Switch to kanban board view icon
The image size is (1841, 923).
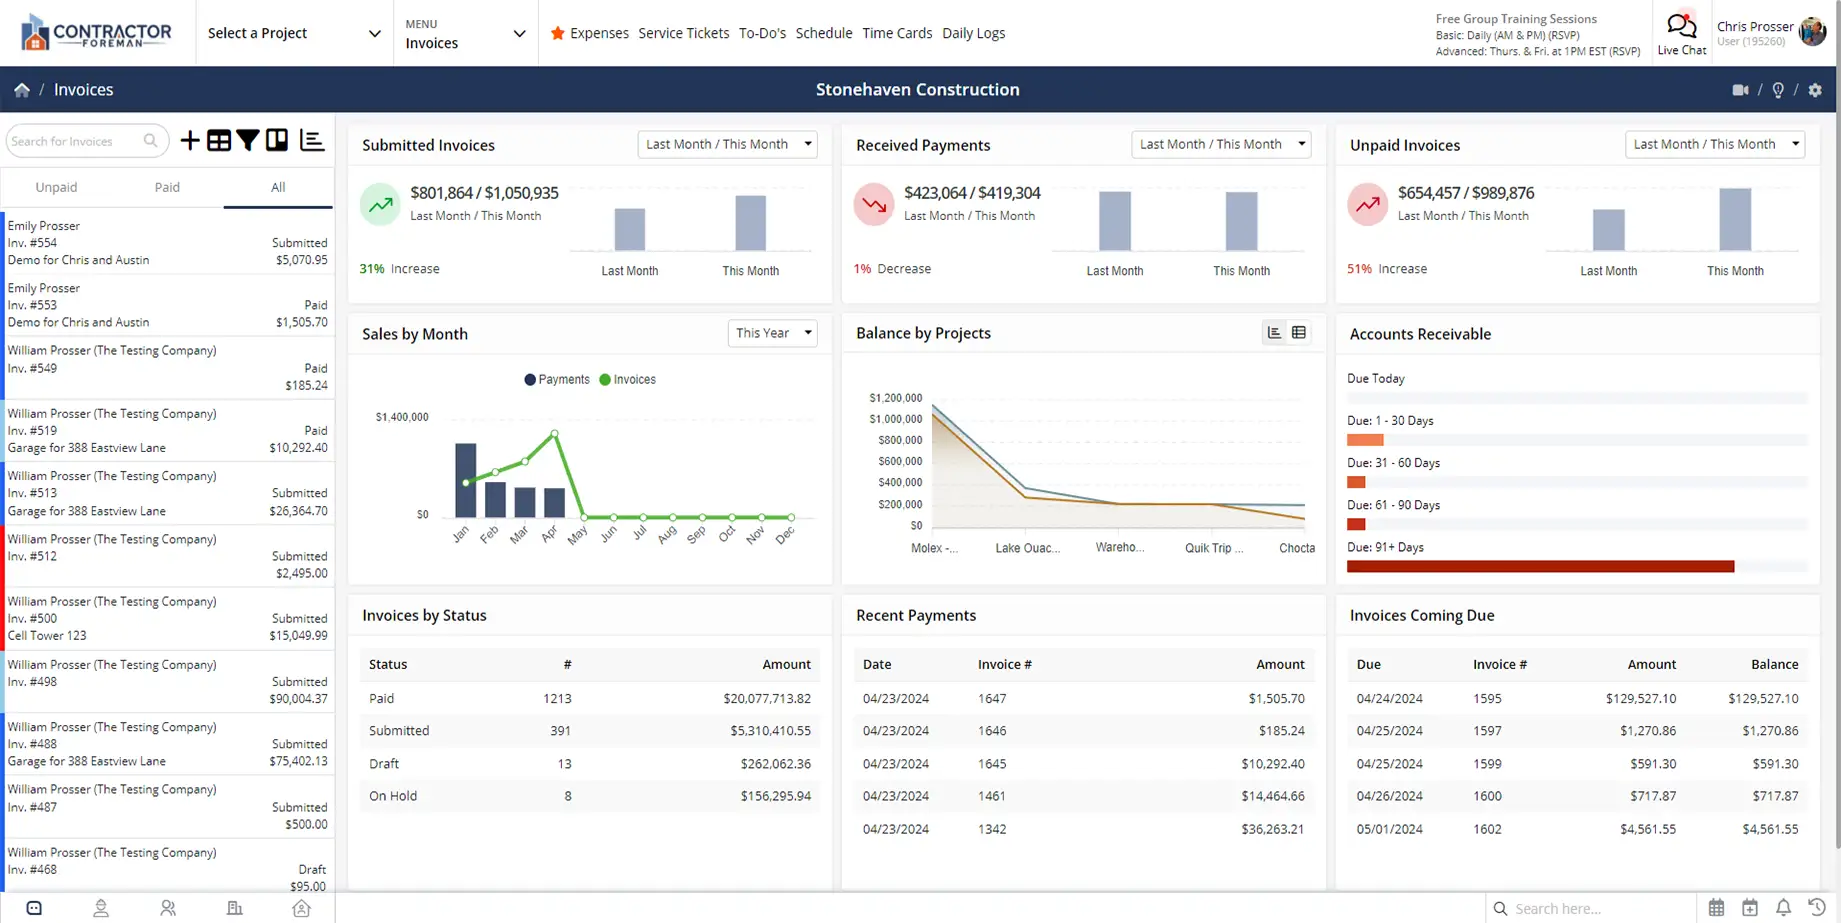pyautogui.click(x=277, y=141)
